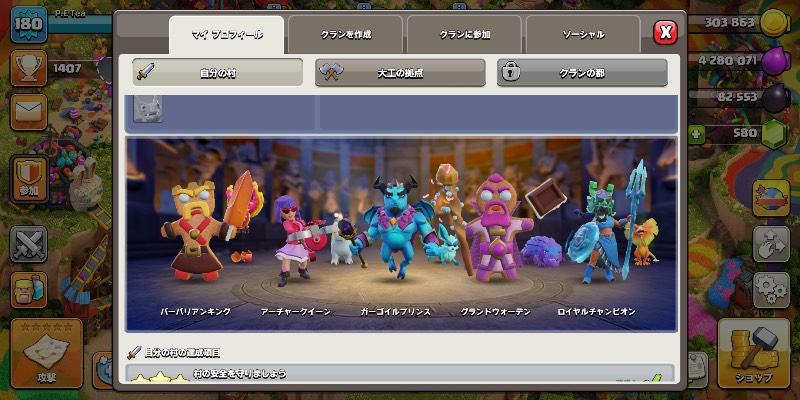Open the army barbarian and potion icon
Screen dimensions: 800x400
(x=29, y=290)
